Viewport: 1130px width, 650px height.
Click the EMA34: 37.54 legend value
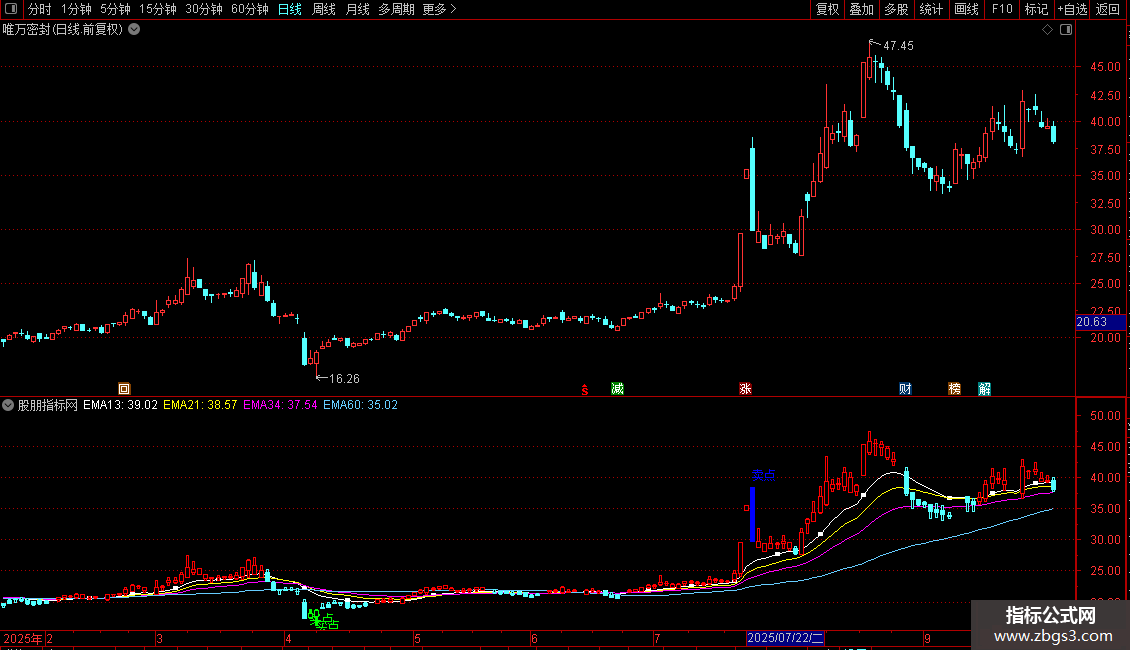(280, 405)
